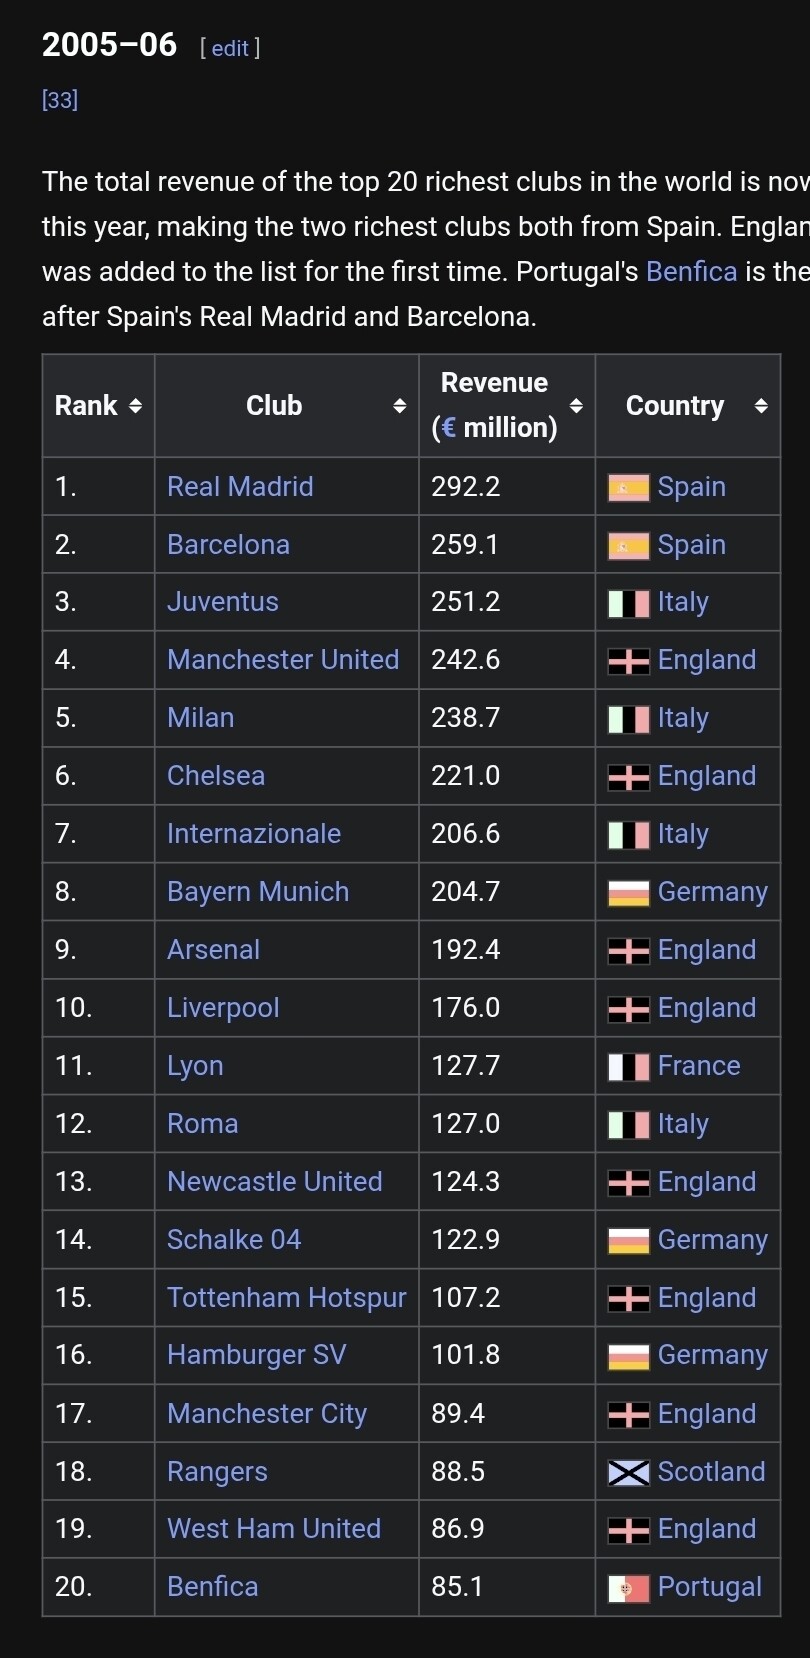Open the Manchester United club link
810x1658 pixels.
coord(283,660)
